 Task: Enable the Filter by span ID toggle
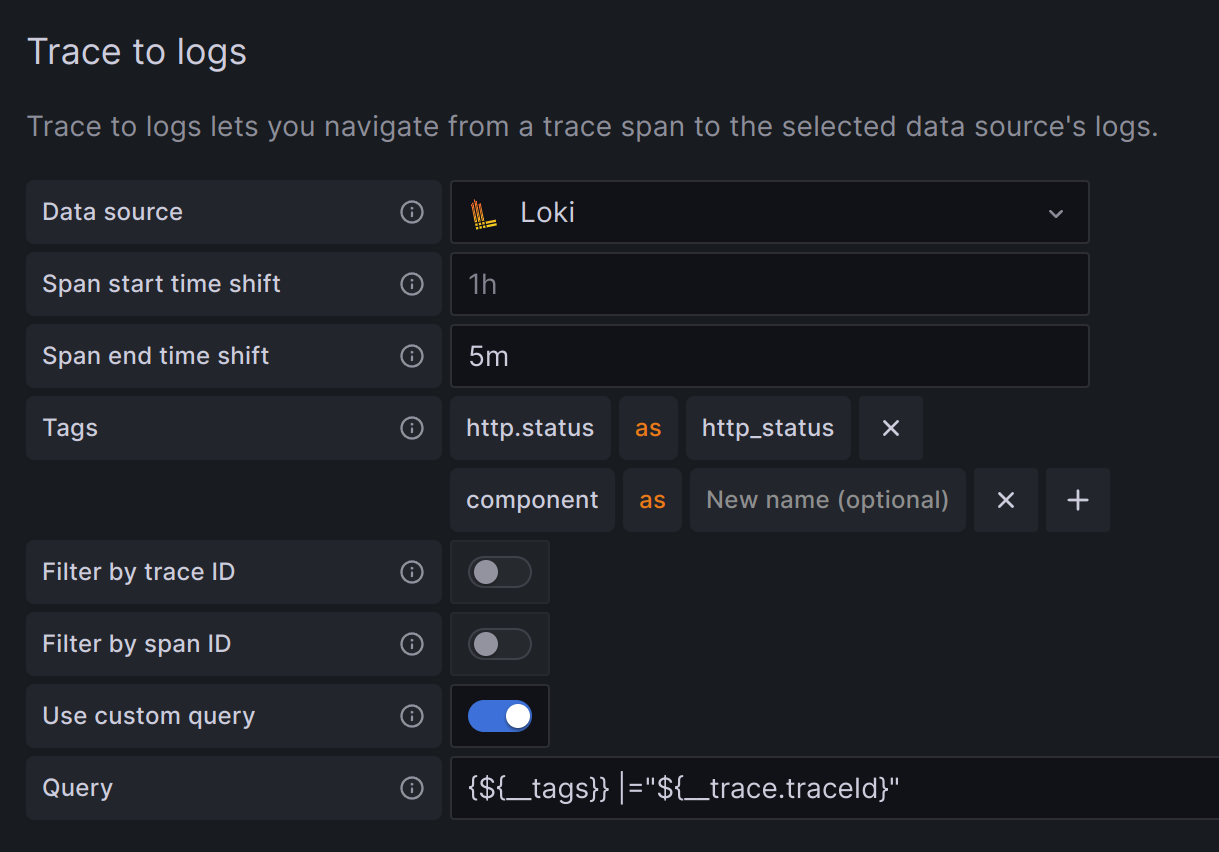tap(499, 644)
